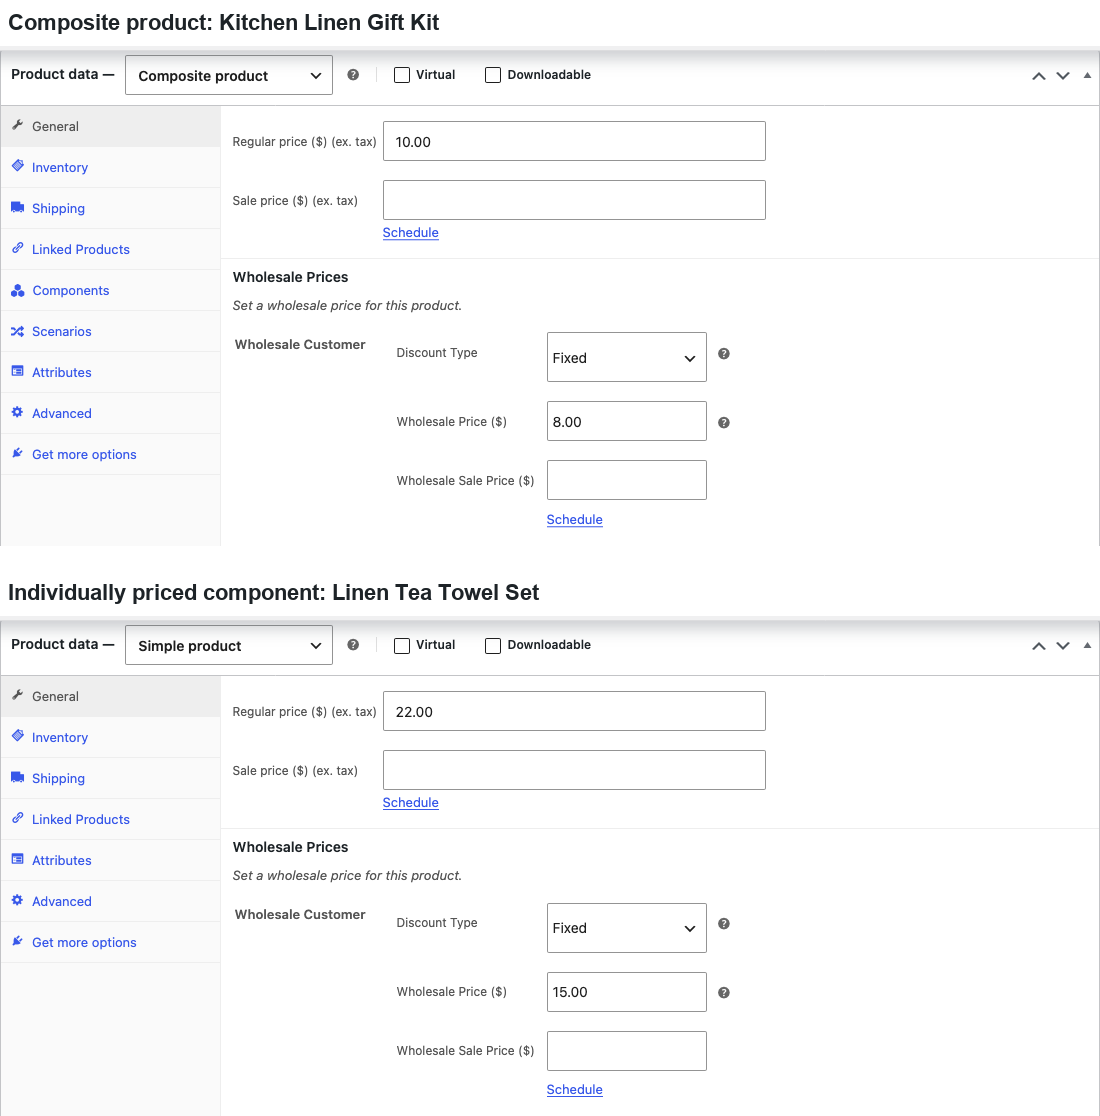
Task: Collapse the Linen Tea Towel Set product data panel
Action: [x=1087, y=646]
